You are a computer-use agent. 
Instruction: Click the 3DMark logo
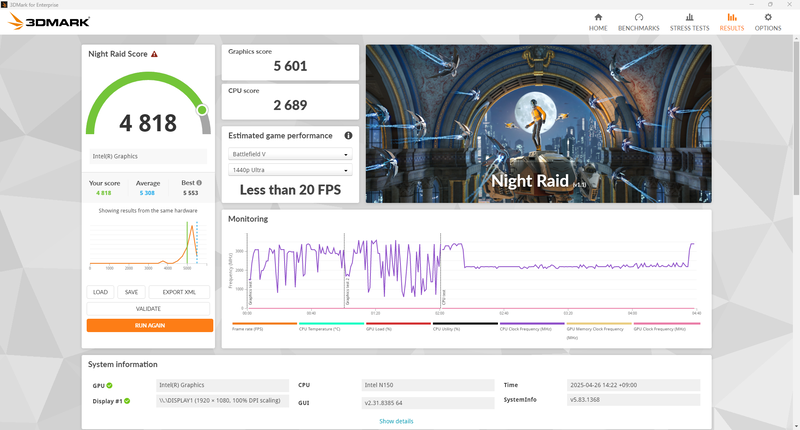point(49,21)
